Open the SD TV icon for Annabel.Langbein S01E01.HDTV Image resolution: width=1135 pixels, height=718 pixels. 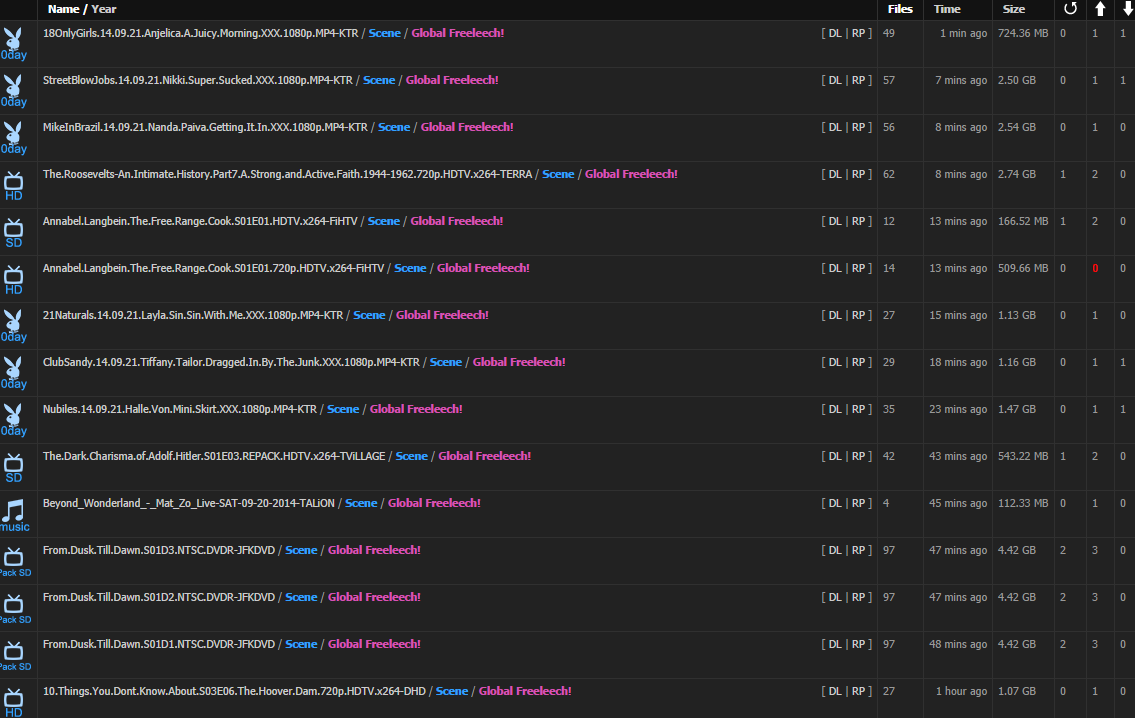click(x=14, y=232)
